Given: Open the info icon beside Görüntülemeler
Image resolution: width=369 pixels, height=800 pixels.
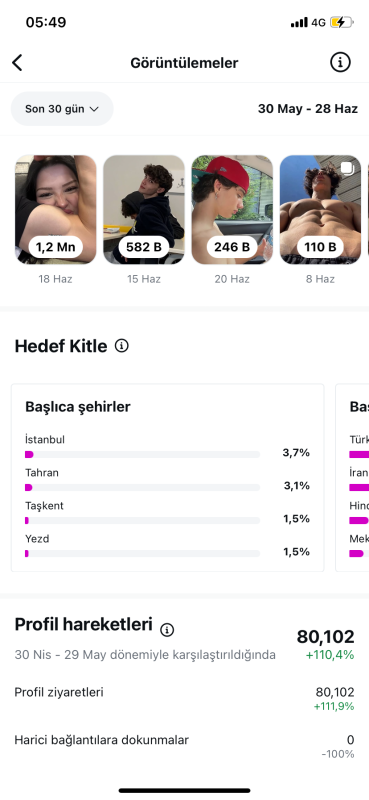Looking at the screenshot, I should (x=340, y=63).
